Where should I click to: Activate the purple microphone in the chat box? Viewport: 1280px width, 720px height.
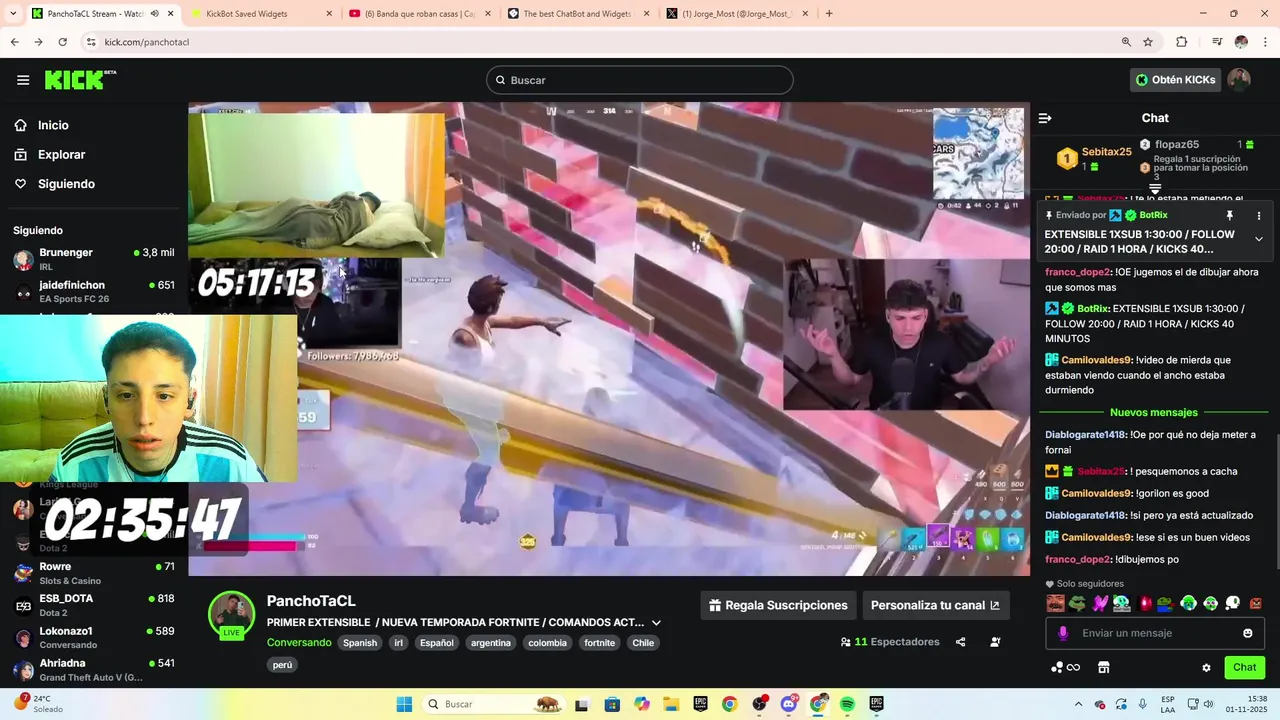[x=1063, y=633]
